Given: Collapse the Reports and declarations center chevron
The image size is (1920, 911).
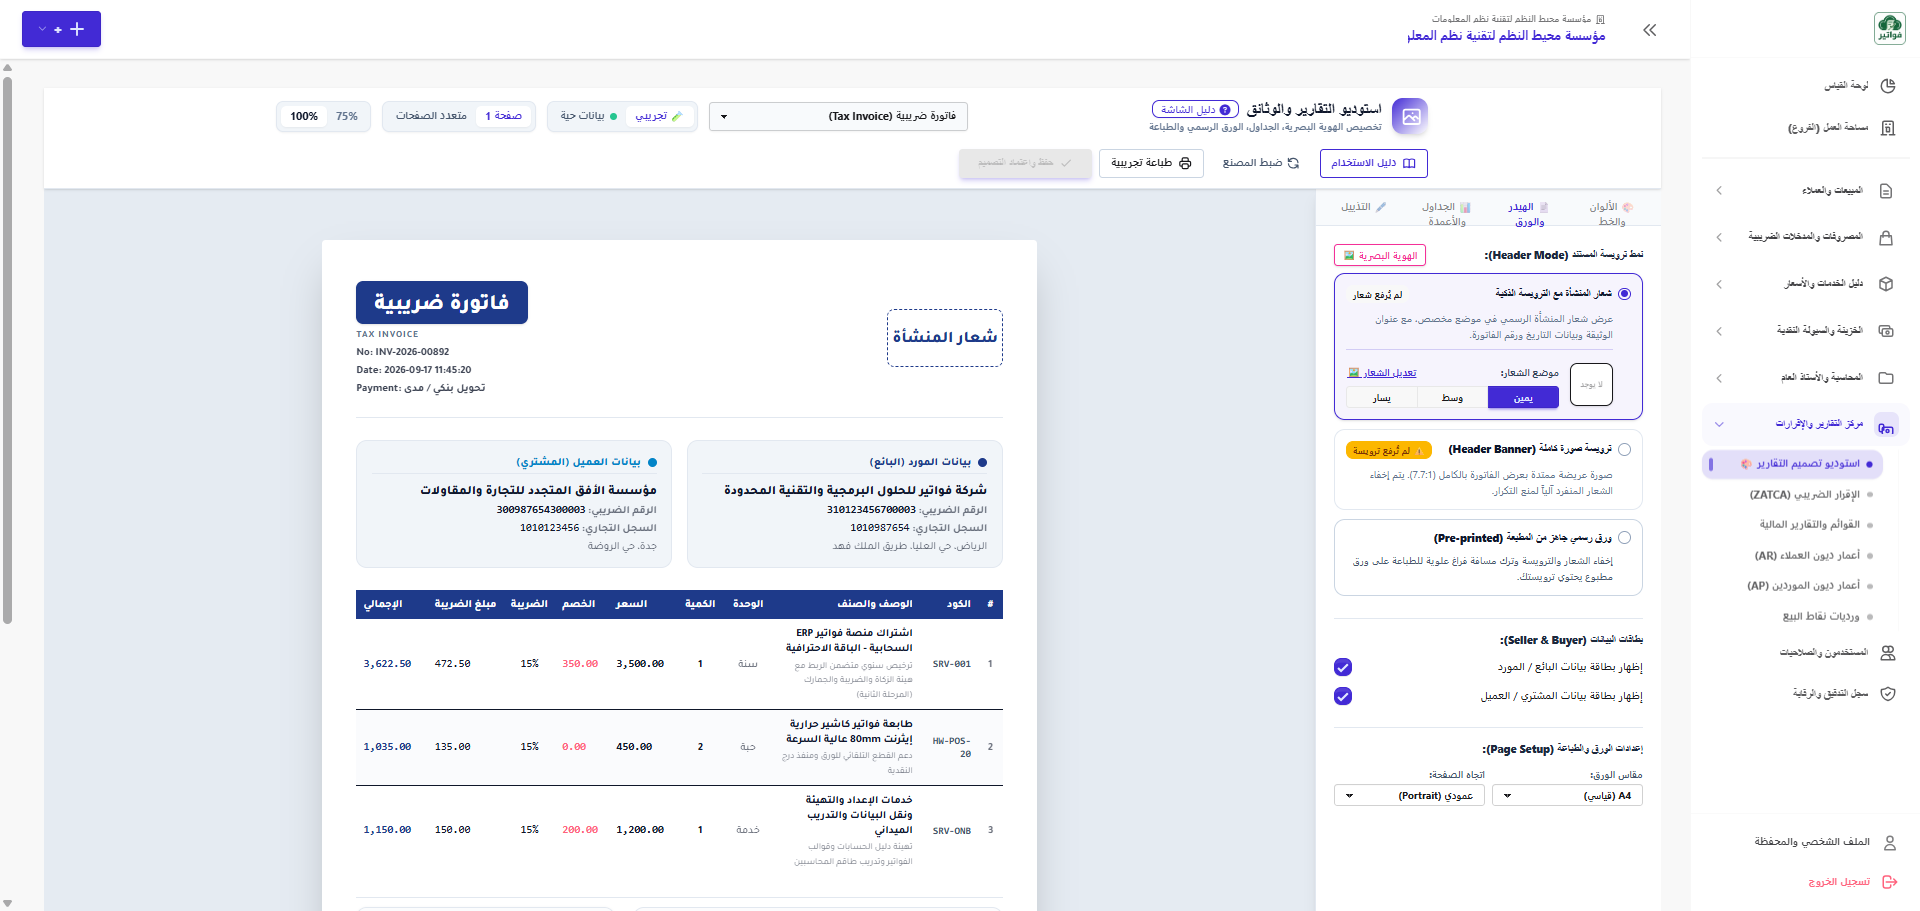Looking at the screenshot, I should 1719,425.
